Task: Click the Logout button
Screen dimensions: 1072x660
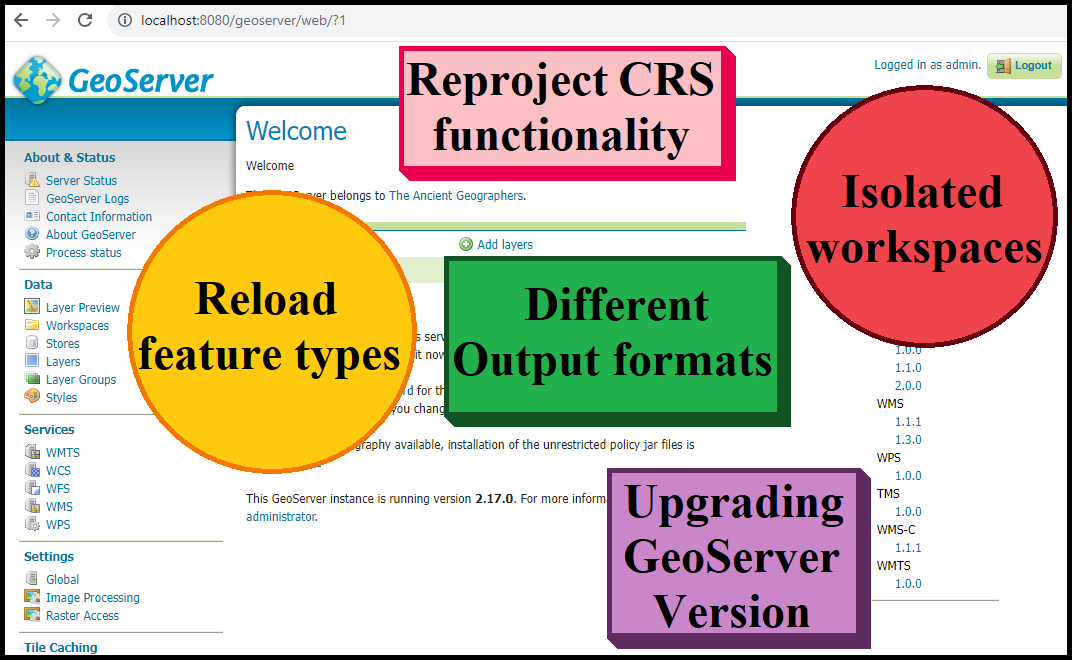Action: [x=1023, y=66]
